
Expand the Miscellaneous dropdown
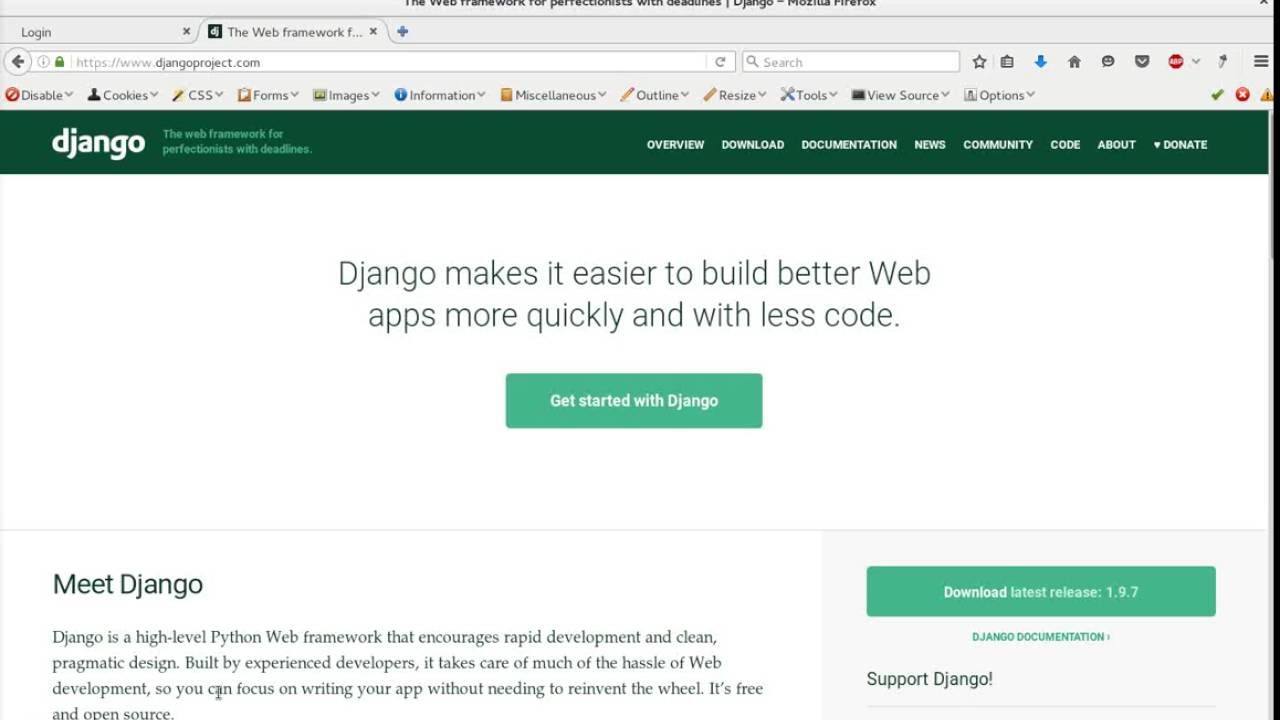pos(553,95)
